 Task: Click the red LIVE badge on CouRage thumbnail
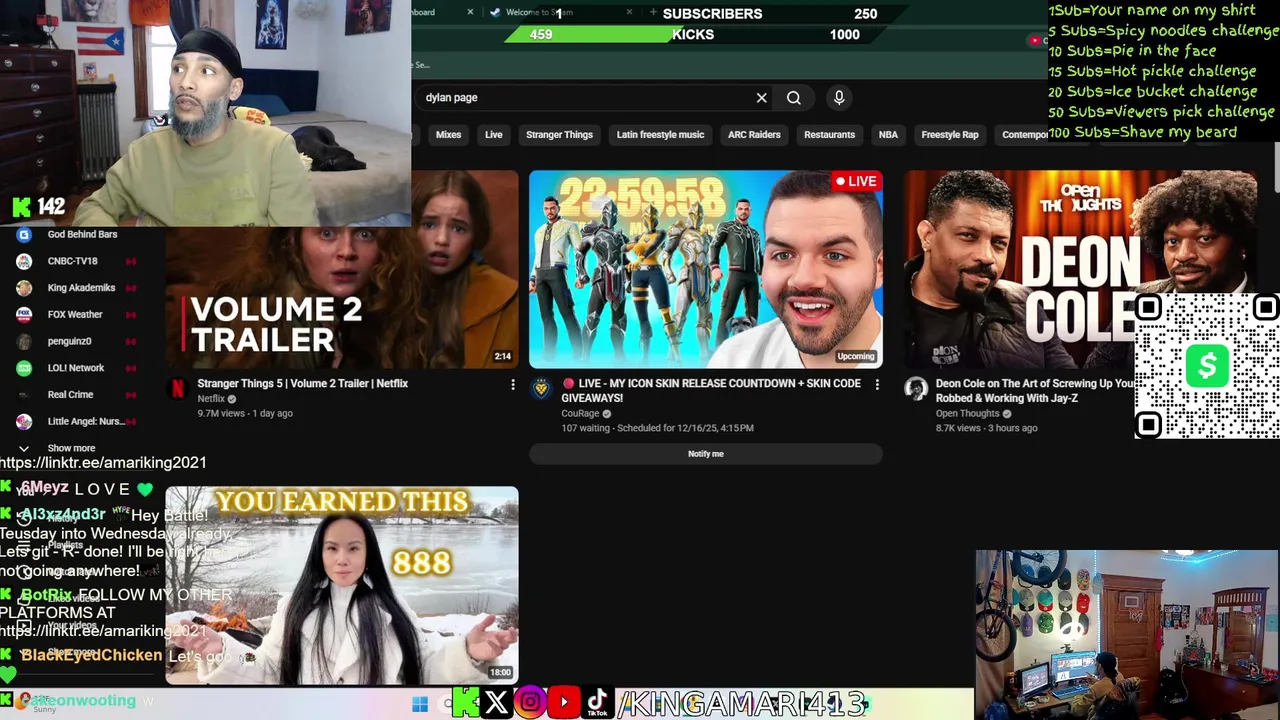(856, 181)
